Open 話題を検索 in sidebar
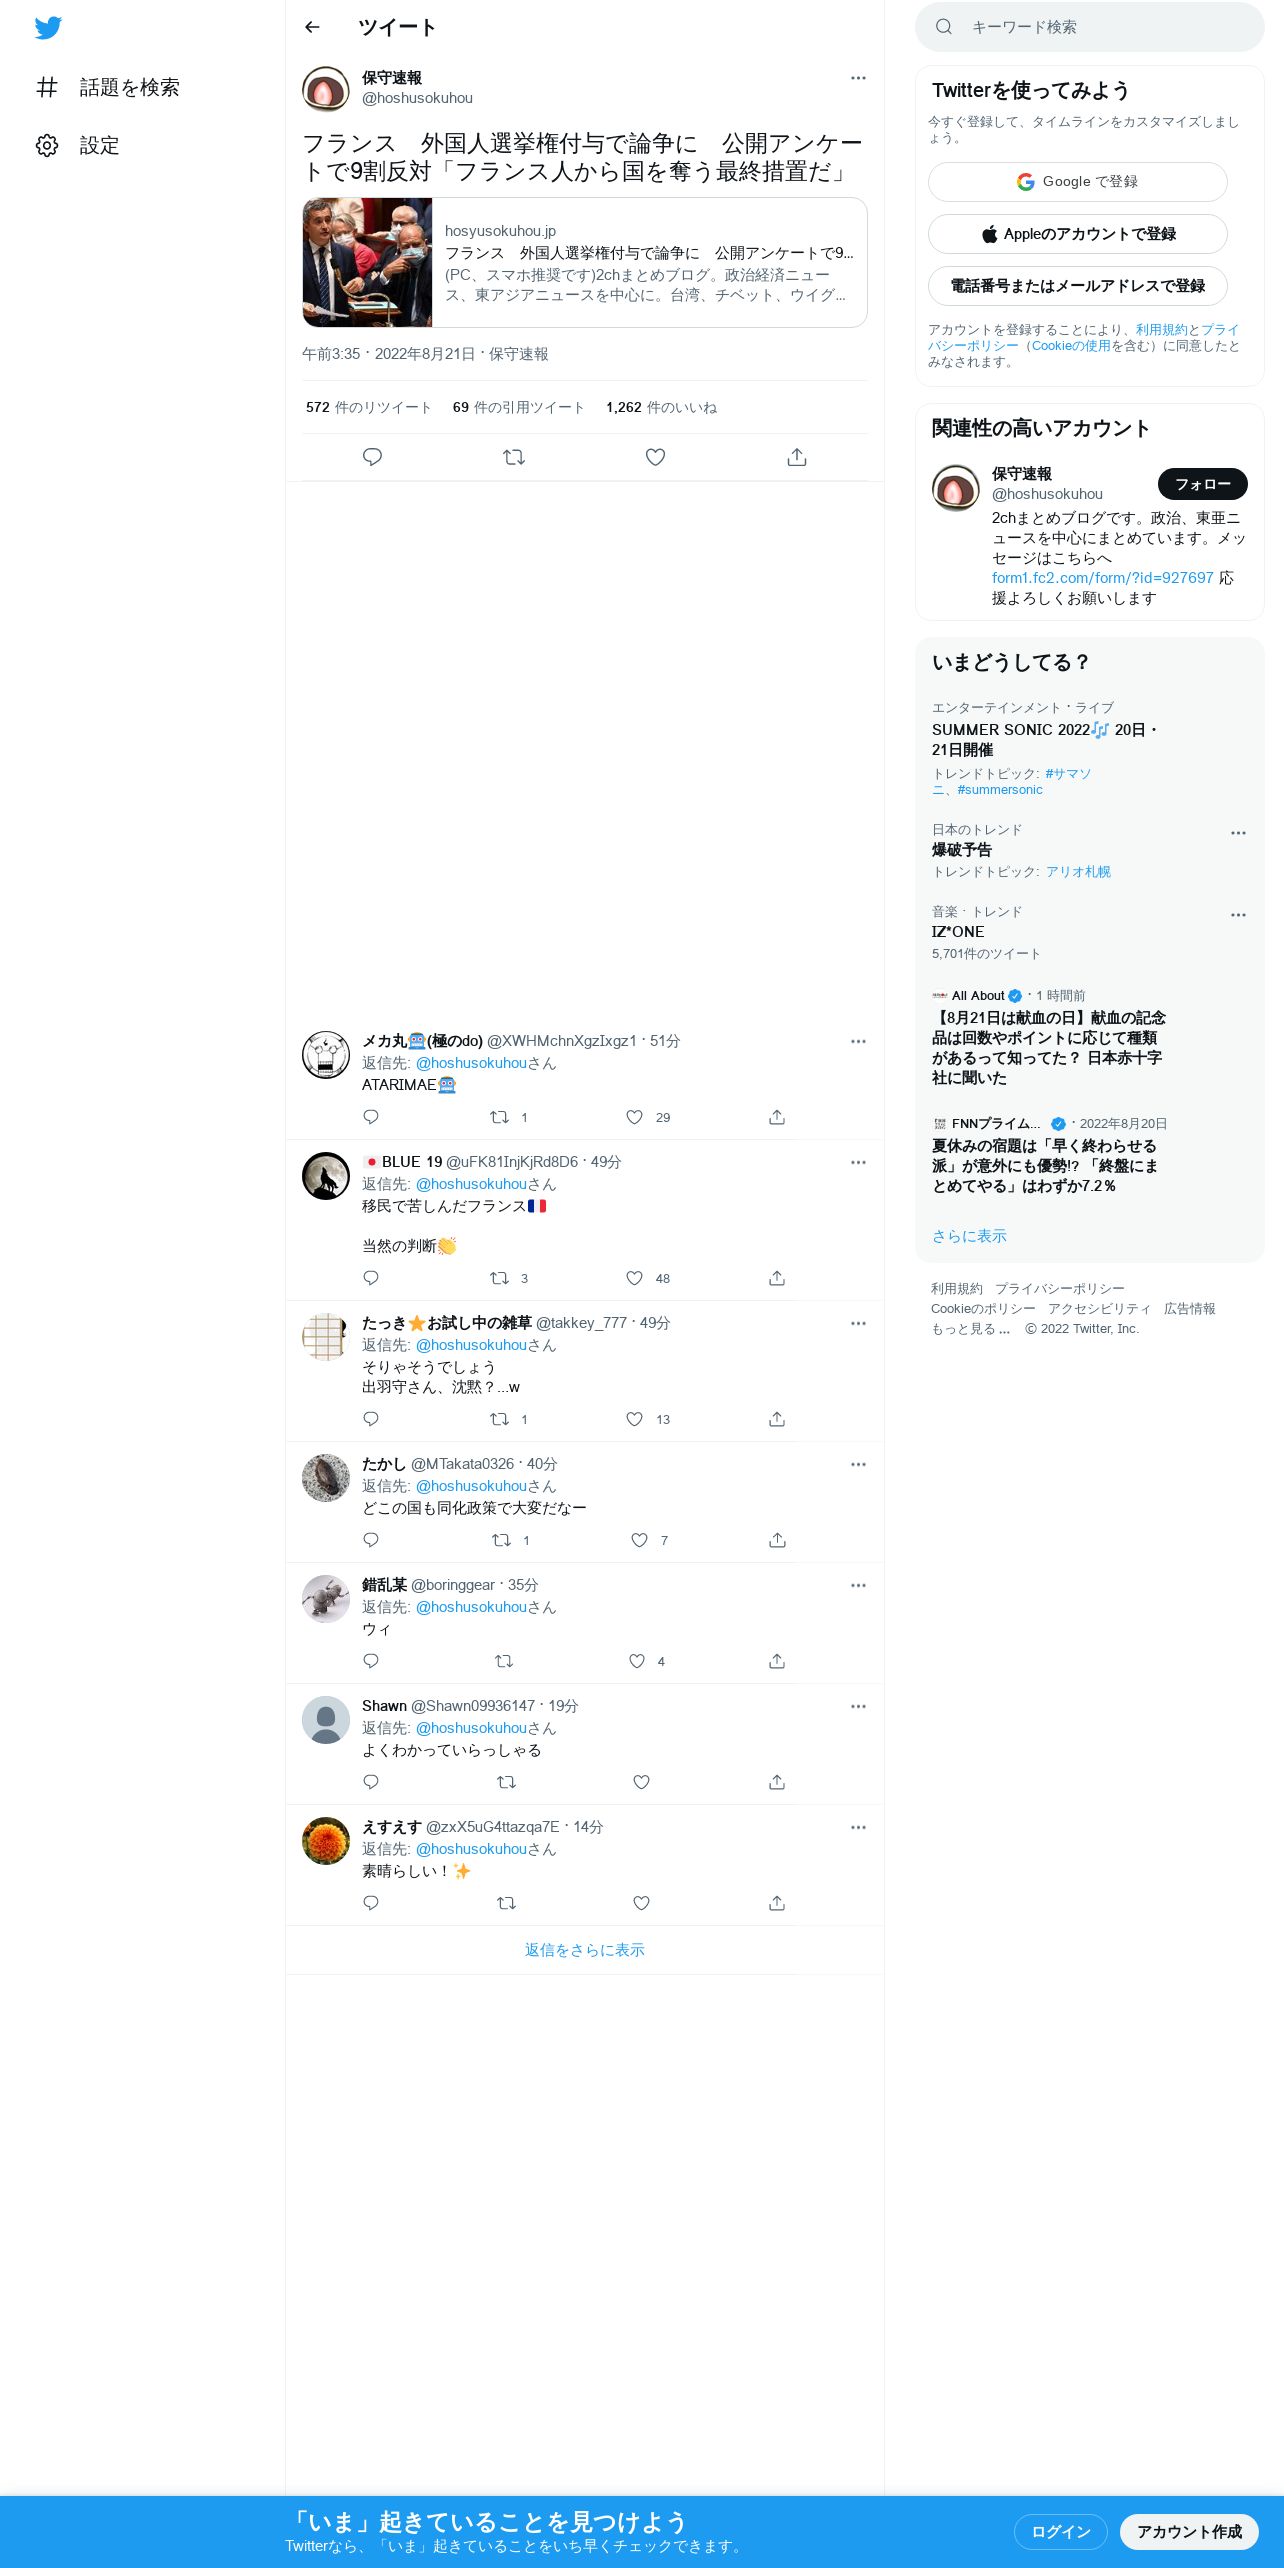Image resolution: width=1284 pixels, height=2568 pixels. click(x=108, y=88)
